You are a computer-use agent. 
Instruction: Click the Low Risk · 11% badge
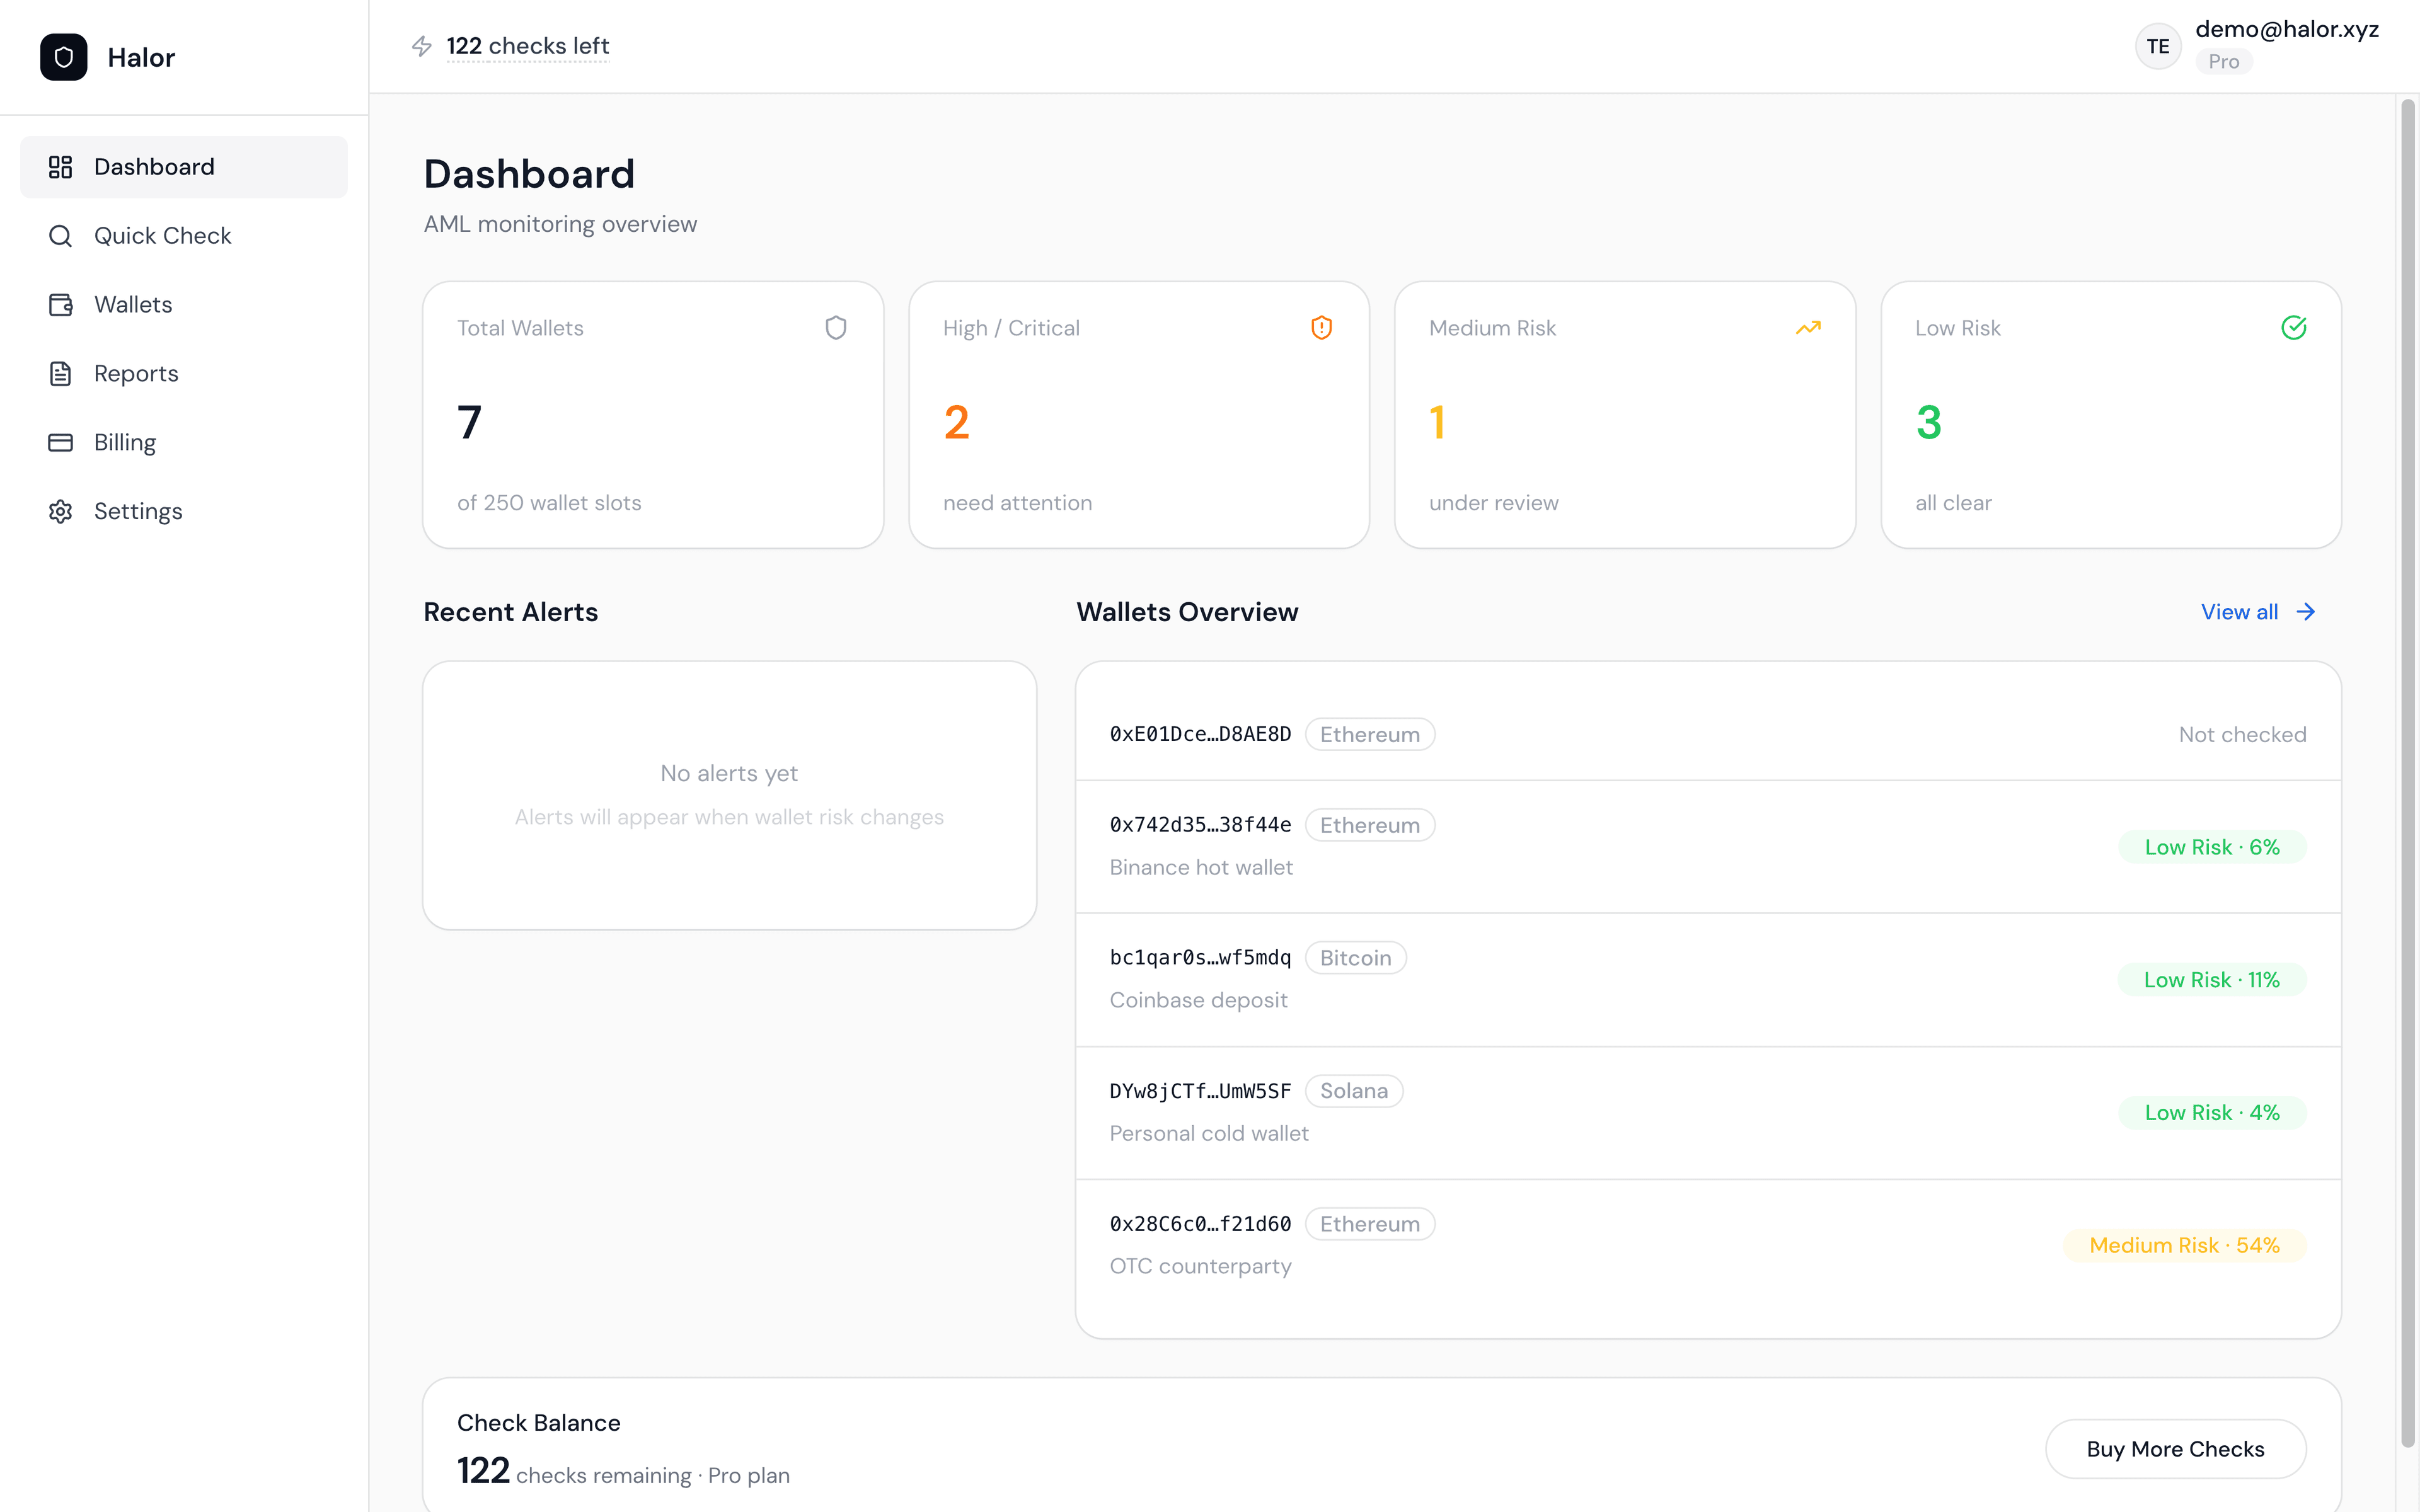2212,980
